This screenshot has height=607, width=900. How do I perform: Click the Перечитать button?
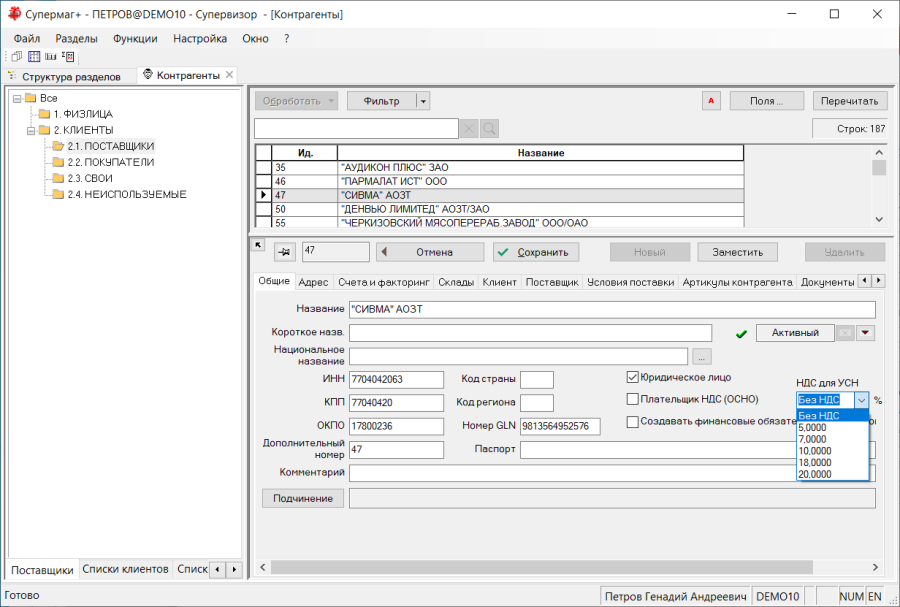849,101
